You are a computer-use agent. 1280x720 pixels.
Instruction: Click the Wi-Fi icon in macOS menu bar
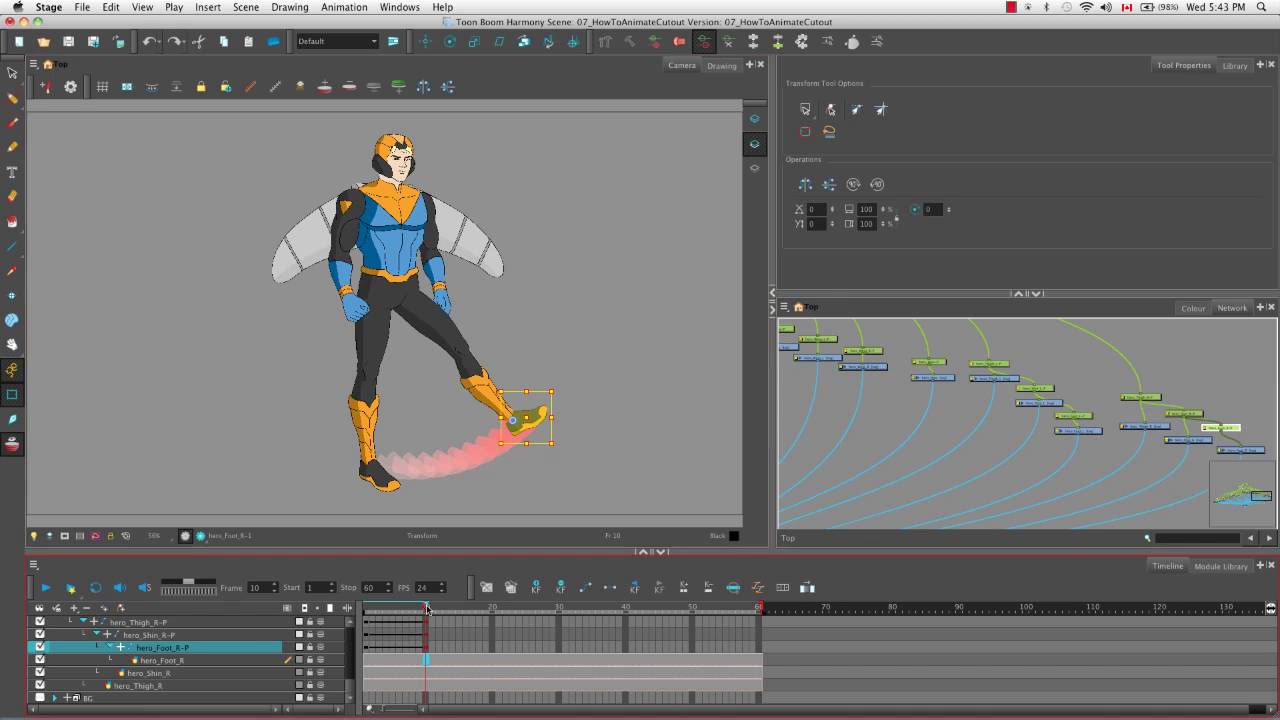pos(1086,7)
